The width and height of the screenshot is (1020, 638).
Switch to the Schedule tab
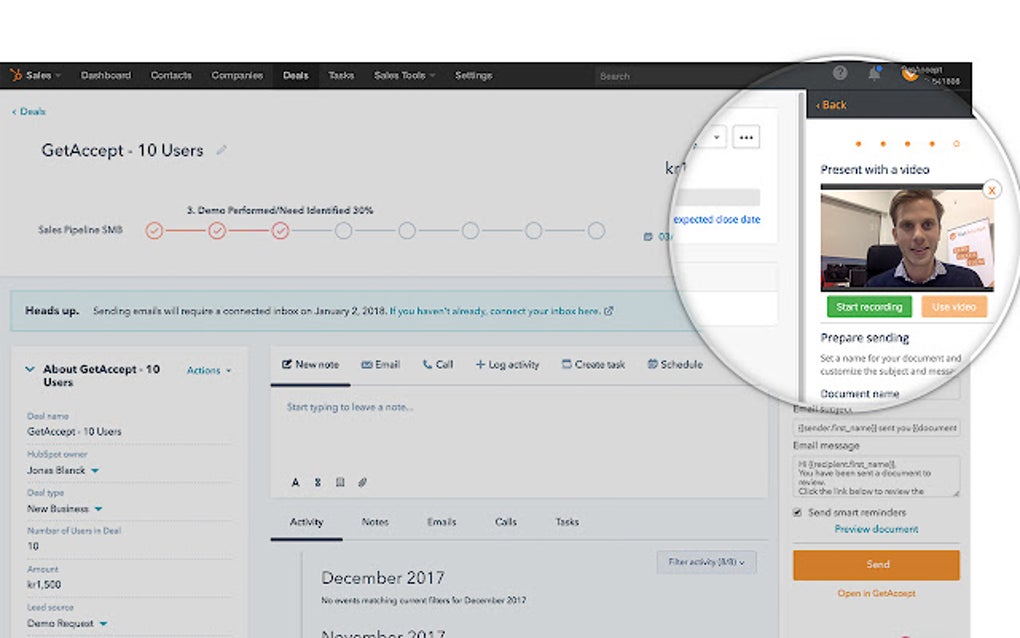pos(675,365)
